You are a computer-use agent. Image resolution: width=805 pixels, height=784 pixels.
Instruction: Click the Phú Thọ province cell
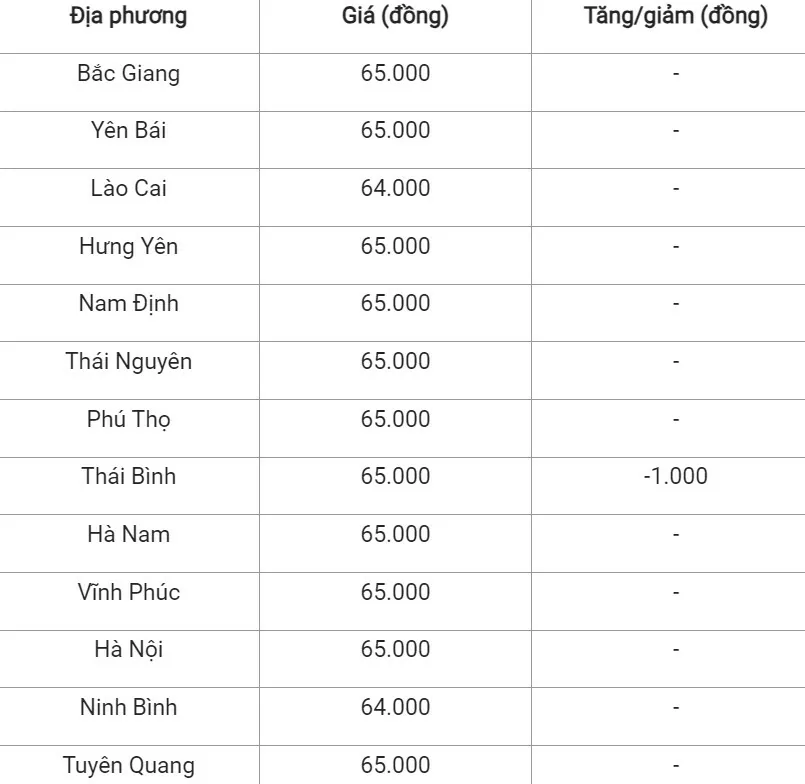129,420
